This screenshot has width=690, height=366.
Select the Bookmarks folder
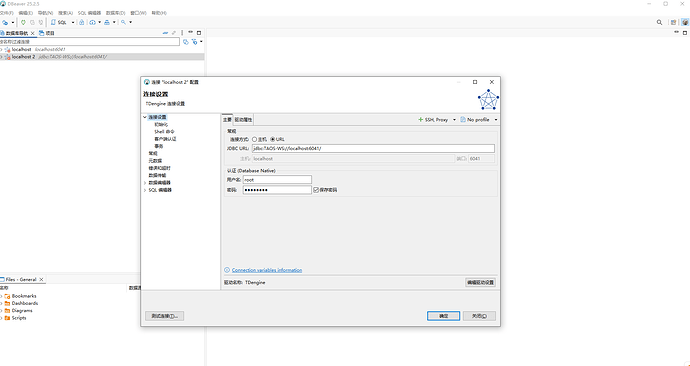pos(24,296)
